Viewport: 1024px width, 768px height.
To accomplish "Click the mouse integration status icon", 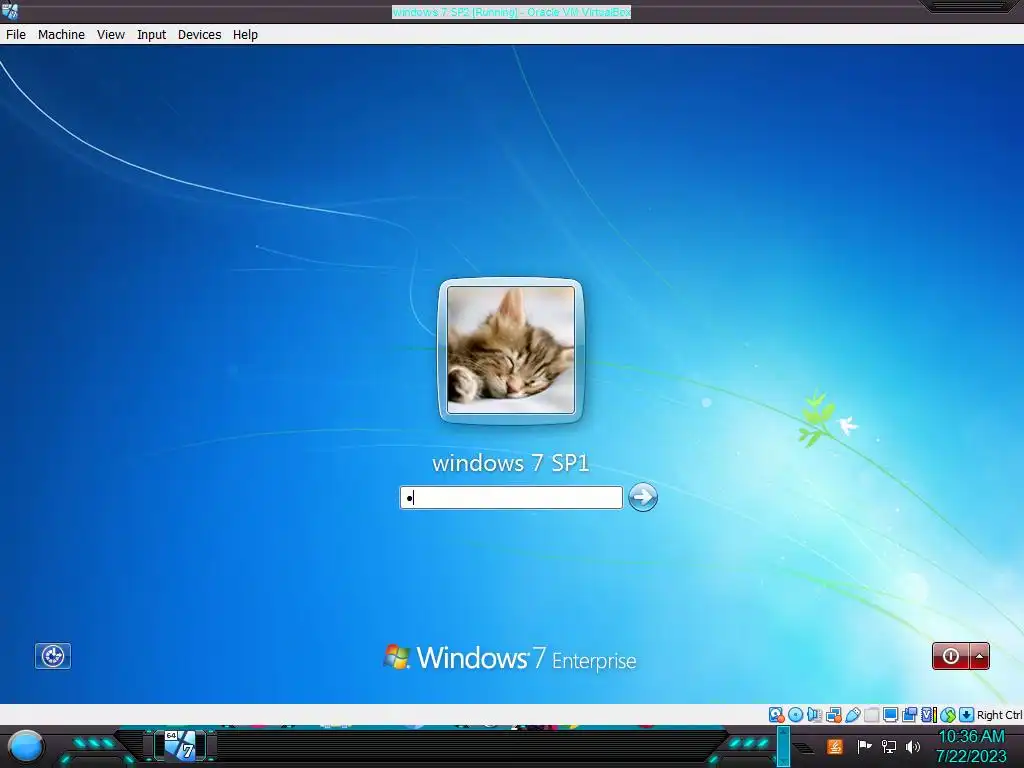I will point(948,714).
